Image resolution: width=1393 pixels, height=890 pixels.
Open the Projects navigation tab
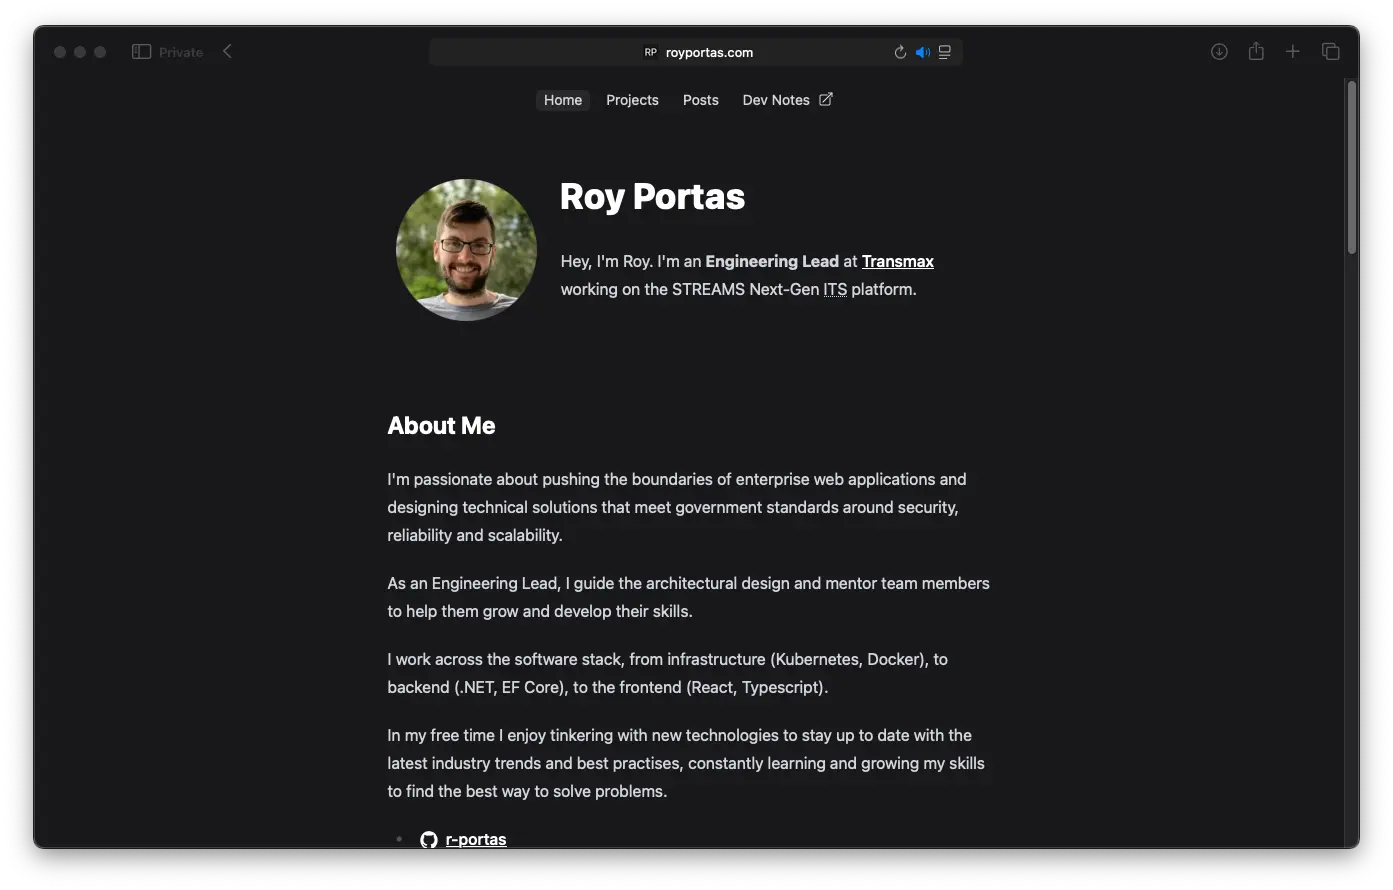point(632,100)
